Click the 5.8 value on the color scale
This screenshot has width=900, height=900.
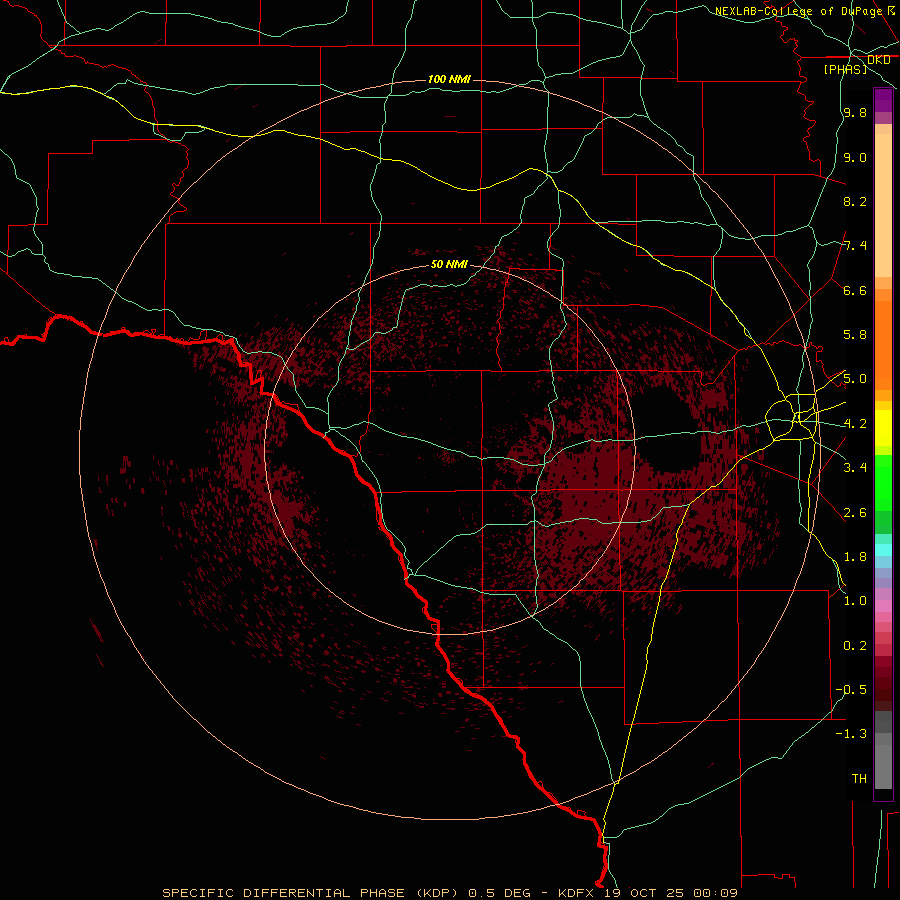pos(854,335)
